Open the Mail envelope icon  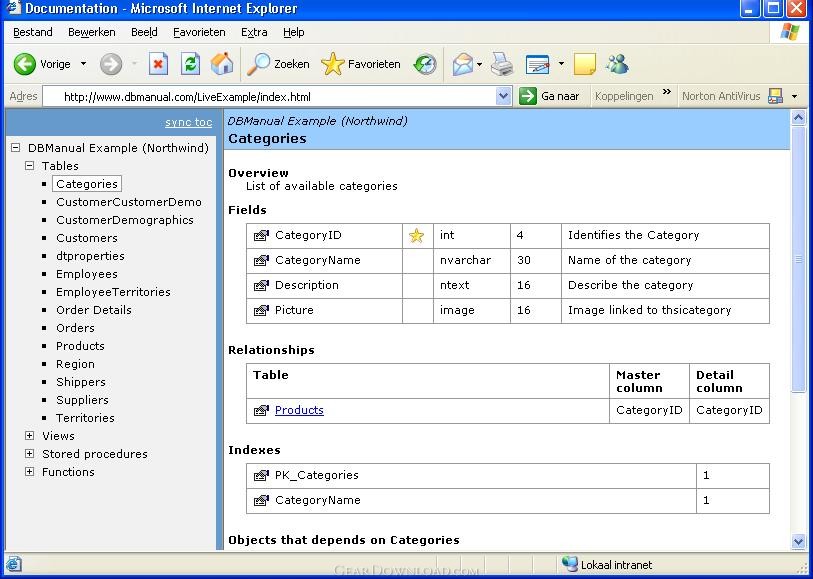tap(462, 64)
